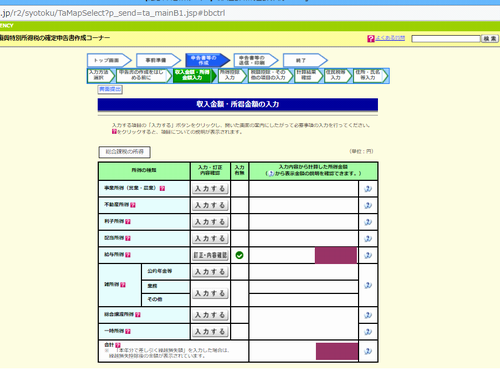Click the pink help icon in the instruction text

pyautogui.click(x=114, y=132)
